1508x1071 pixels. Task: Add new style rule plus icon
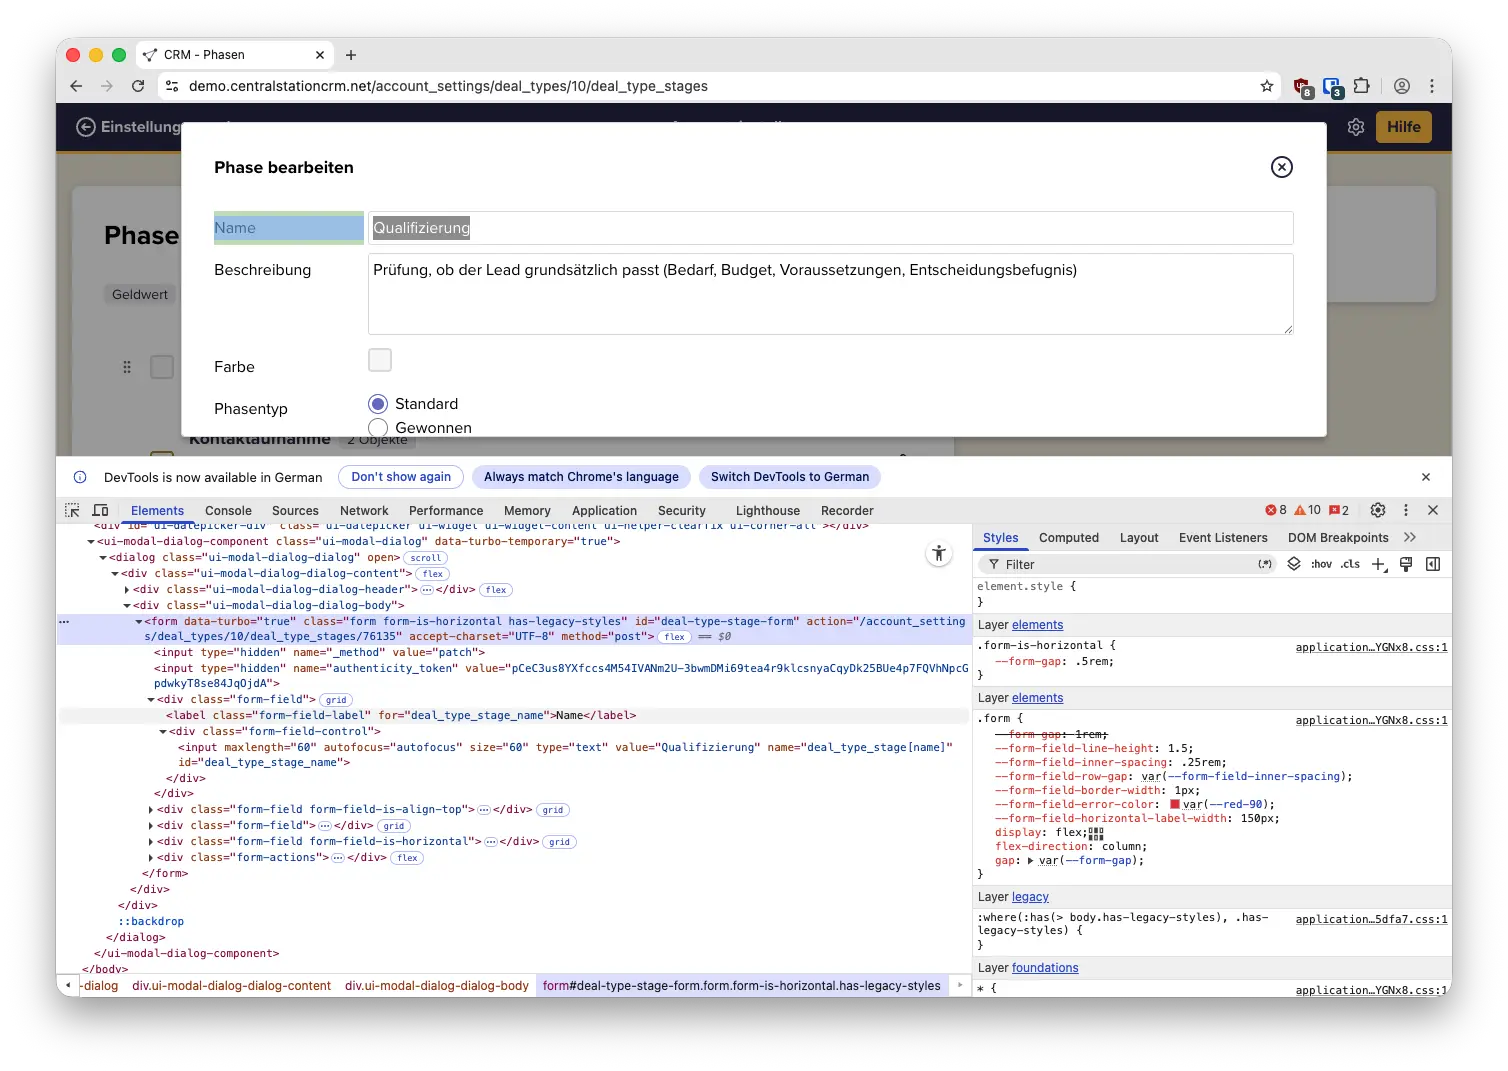[1379, 564]
